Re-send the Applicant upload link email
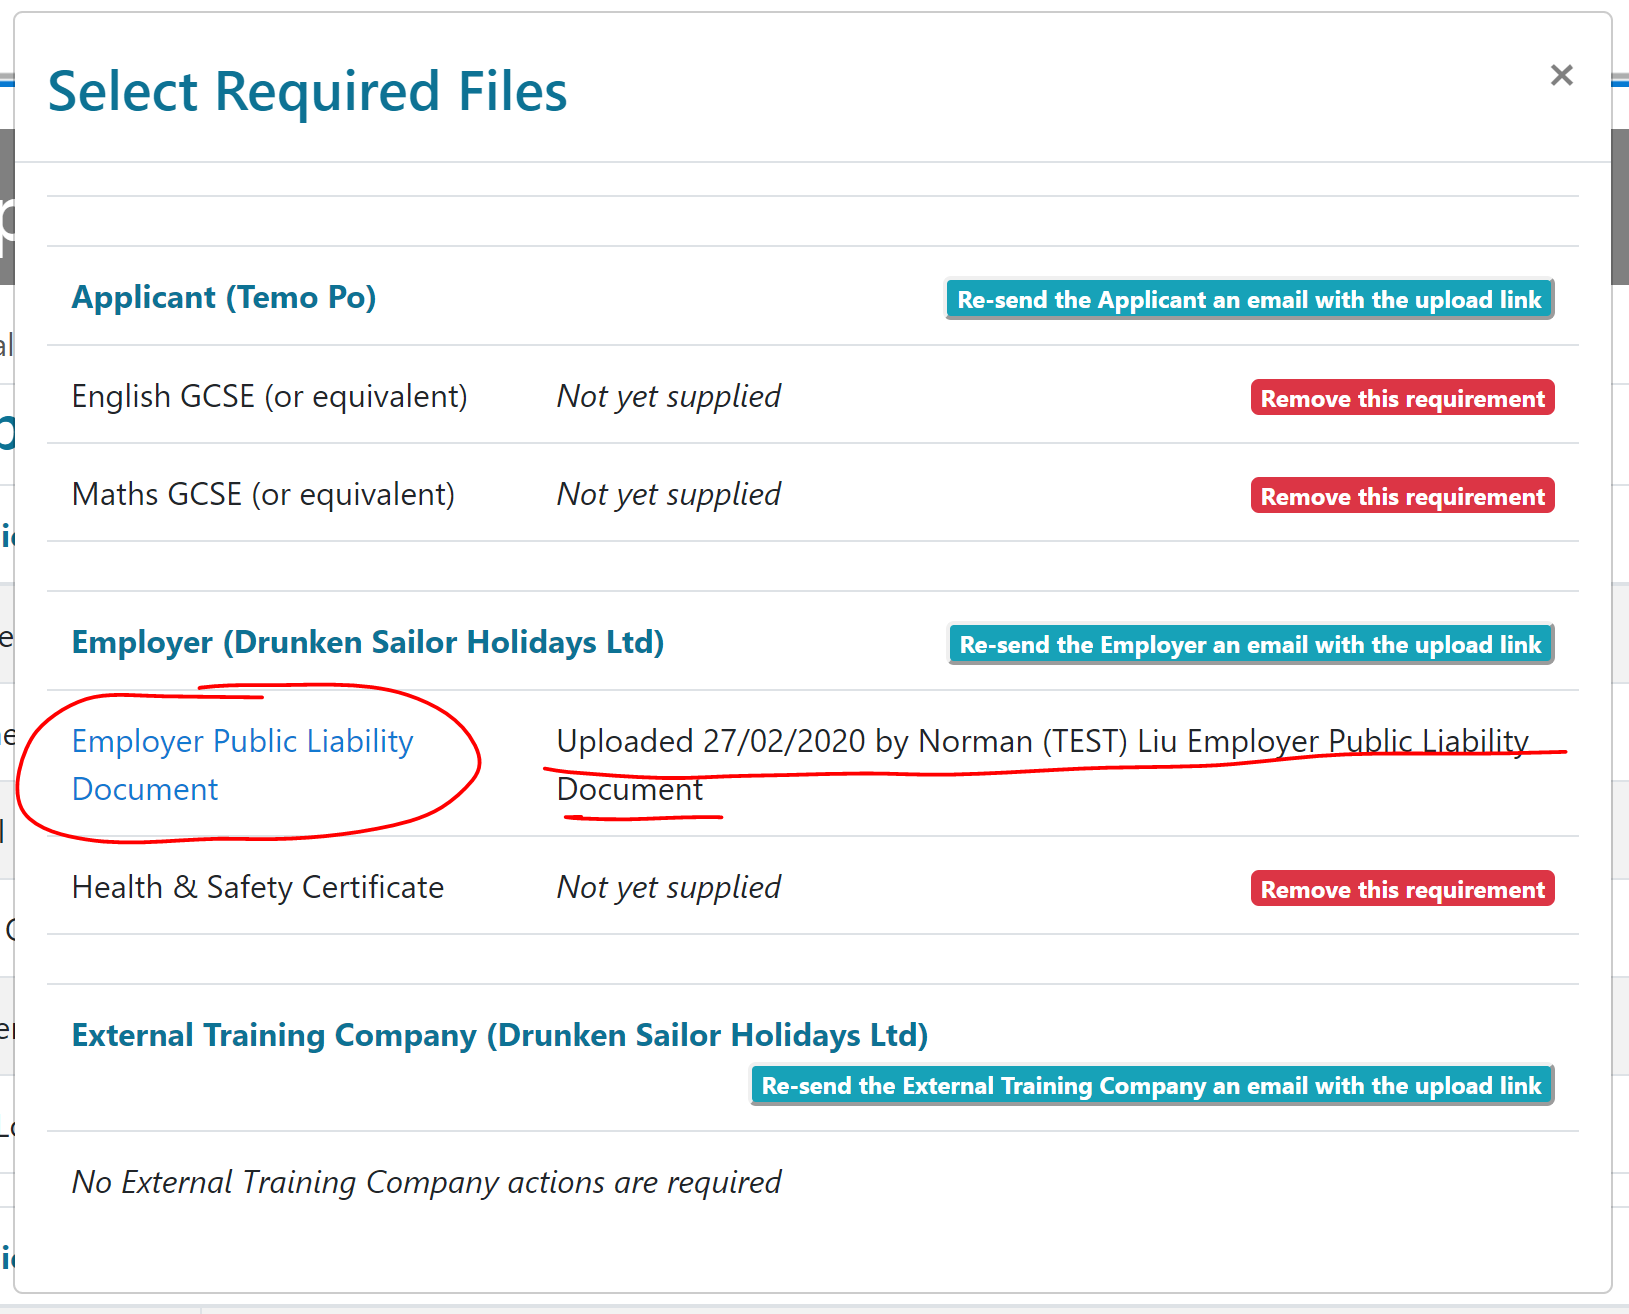Screen dimensions: 1629x1314 (x=1249, y=300)
